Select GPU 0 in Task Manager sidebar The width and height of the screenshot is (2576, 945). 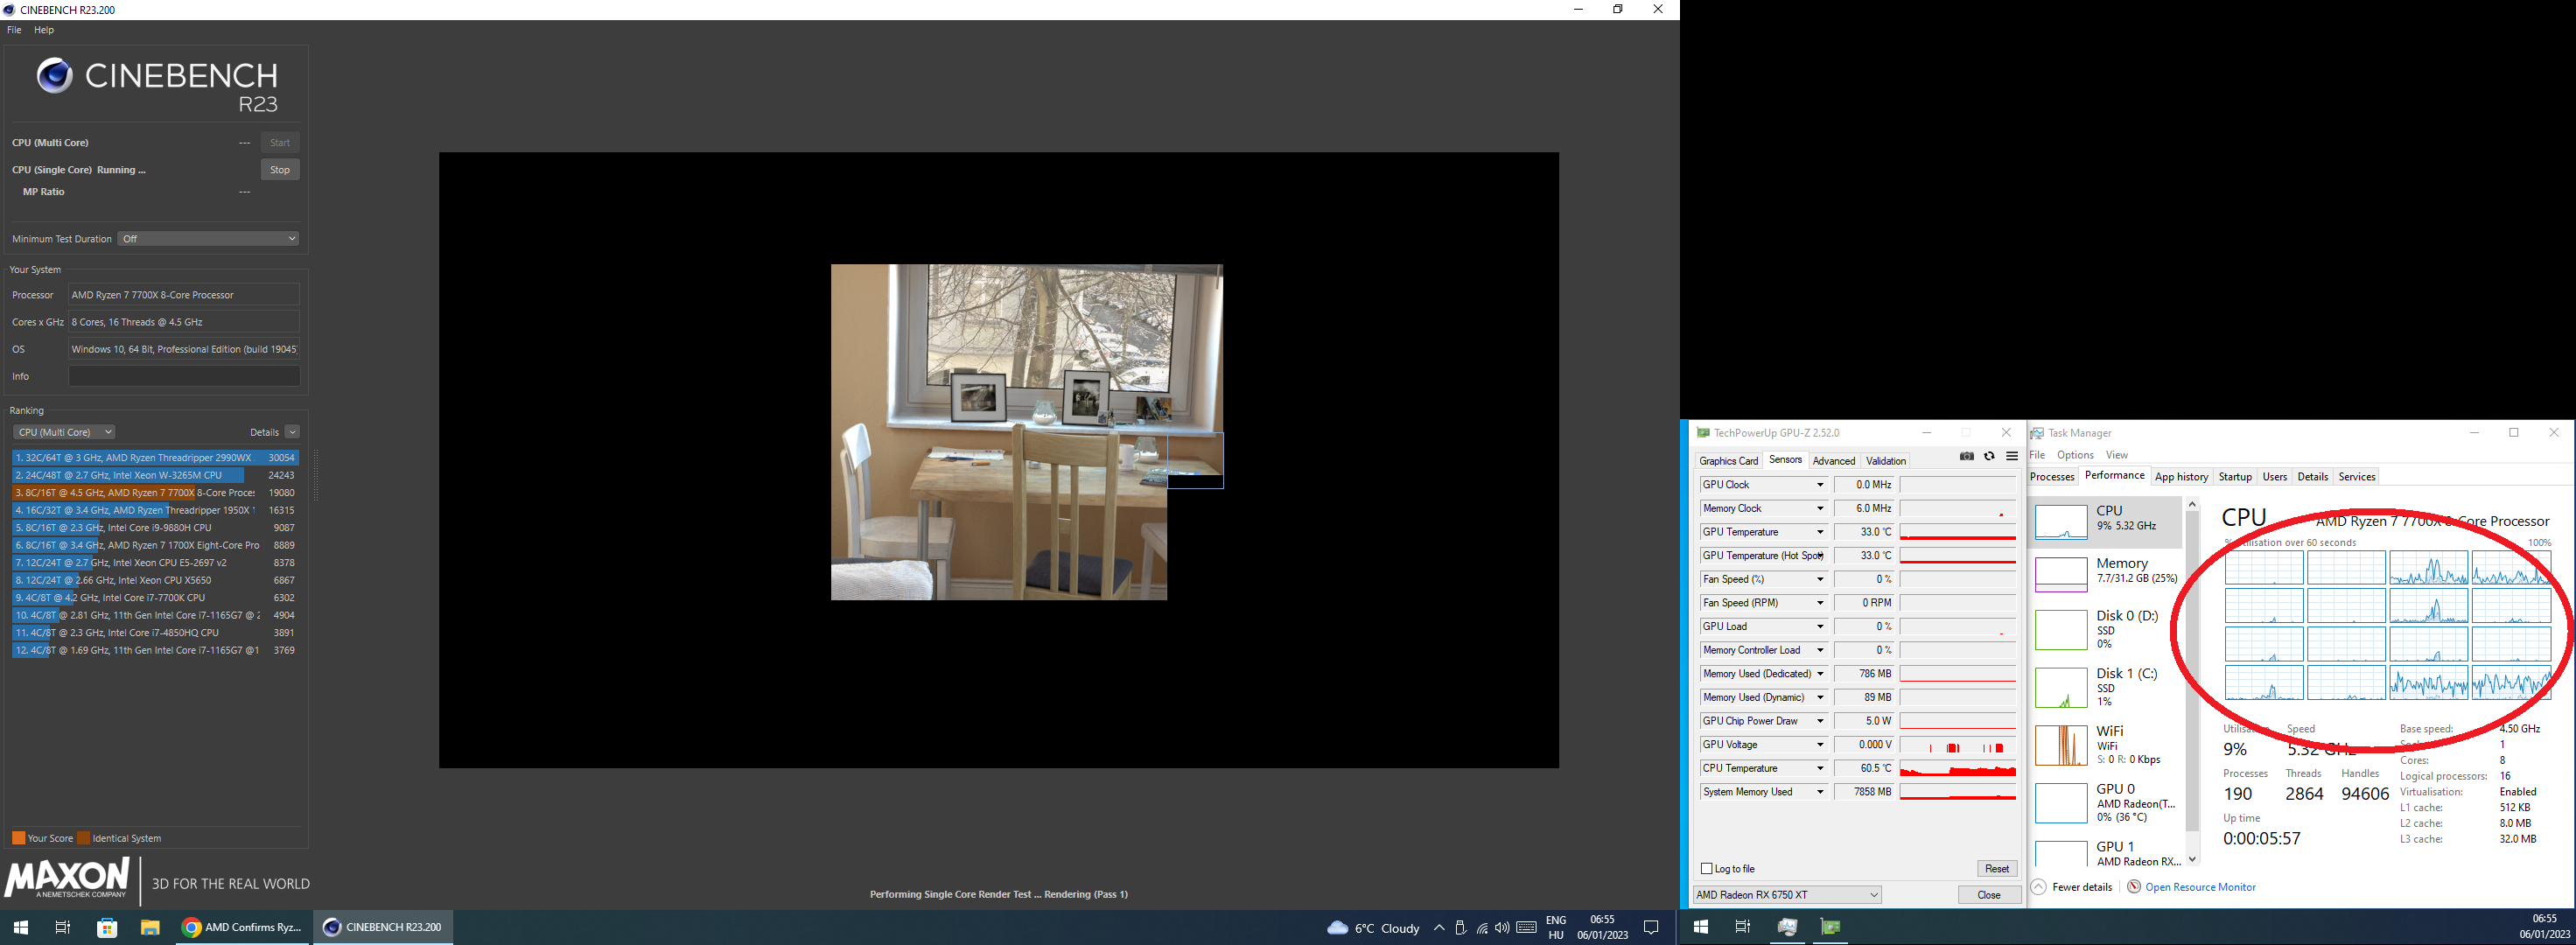[2107, 803]
